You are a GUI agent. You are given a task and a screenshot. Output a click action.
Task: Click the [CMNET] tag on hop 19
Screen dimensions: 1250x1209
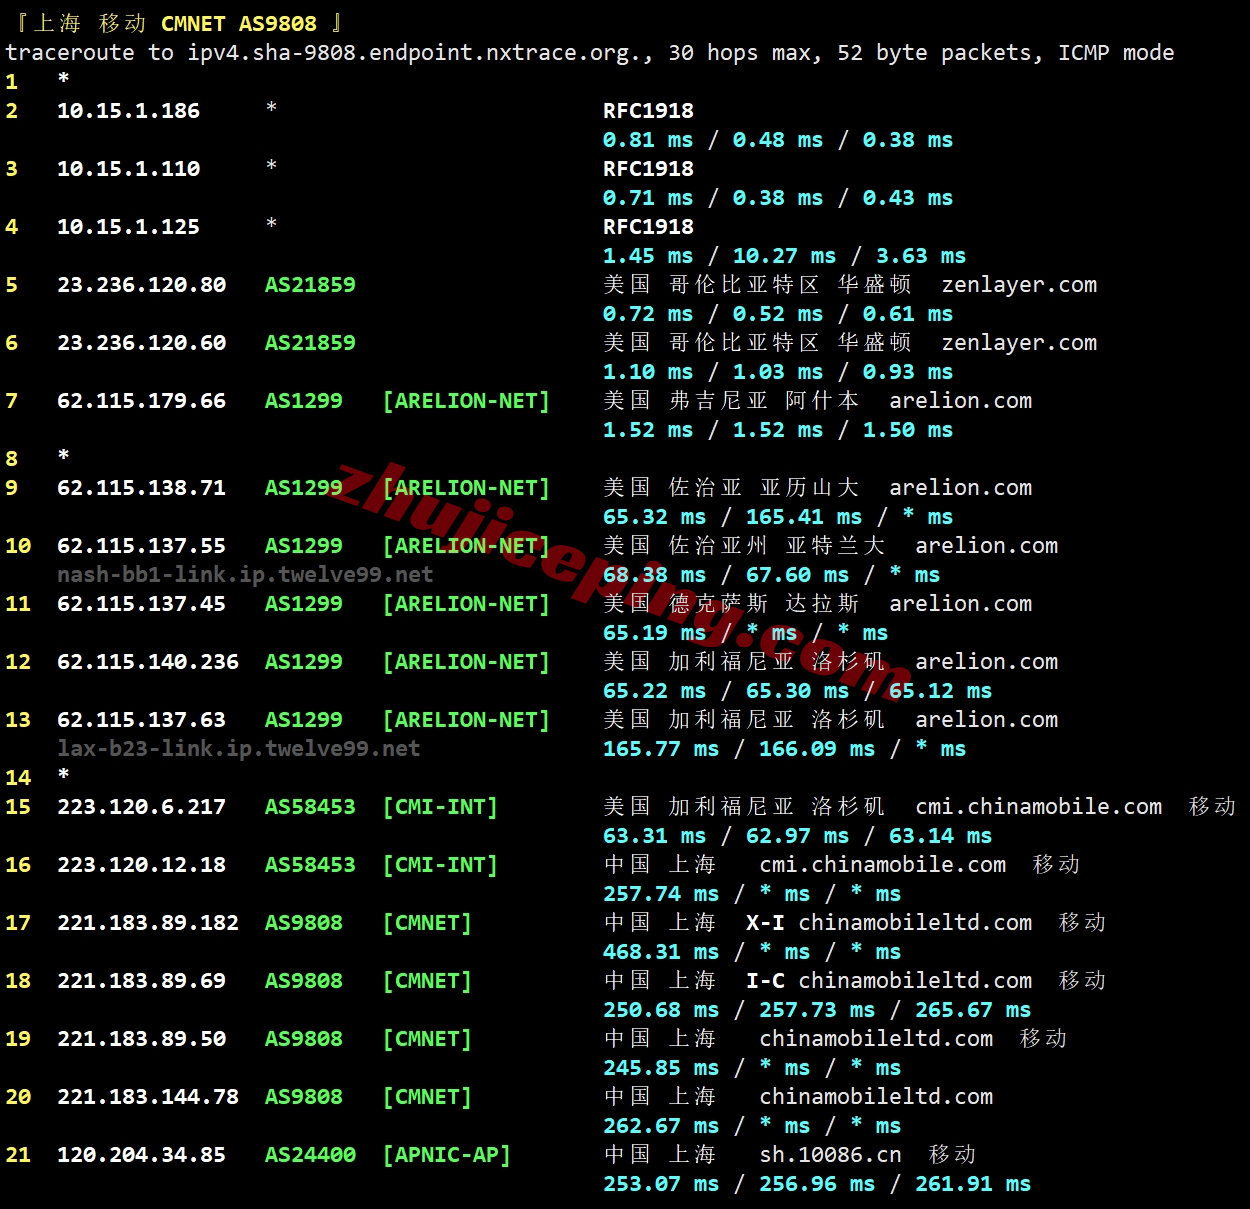click(x=427, y=1039)
